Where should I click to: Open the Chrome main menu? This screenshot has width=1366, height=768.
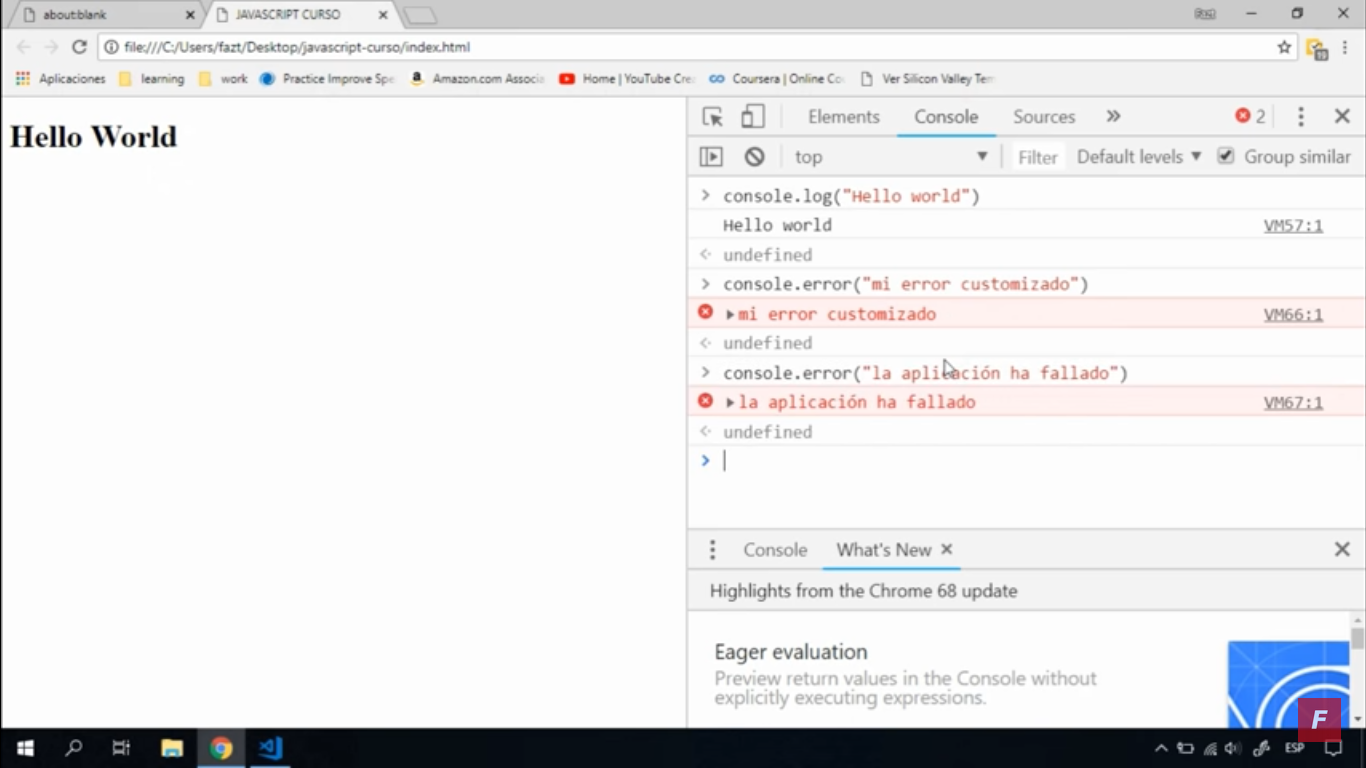[1345, 47]
